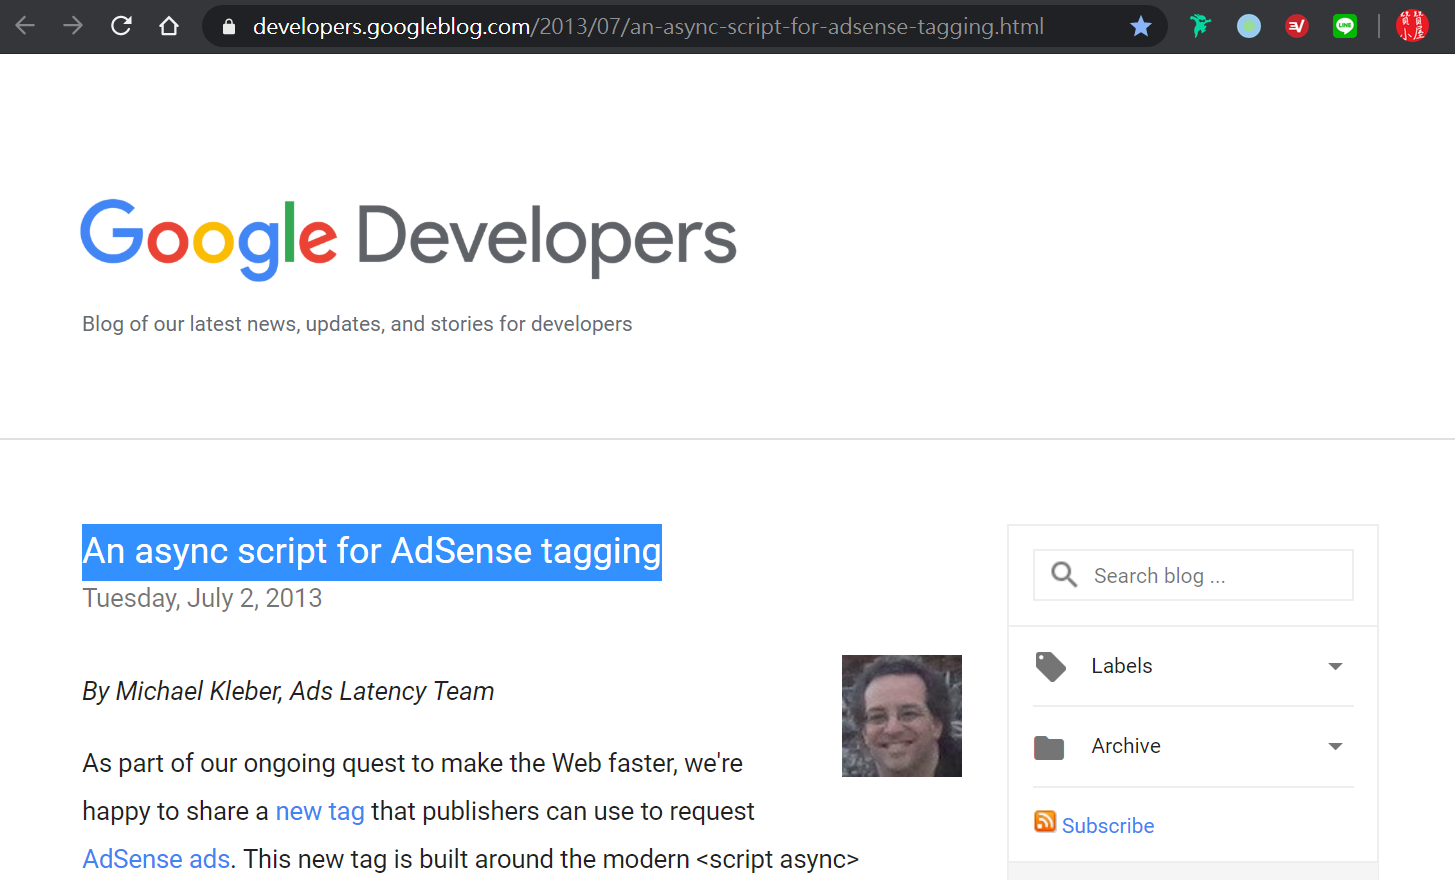This screenshot has width=1455, height=880.
Task: Click the 'Archive' sidebar label
Action: click(1126, 746)
